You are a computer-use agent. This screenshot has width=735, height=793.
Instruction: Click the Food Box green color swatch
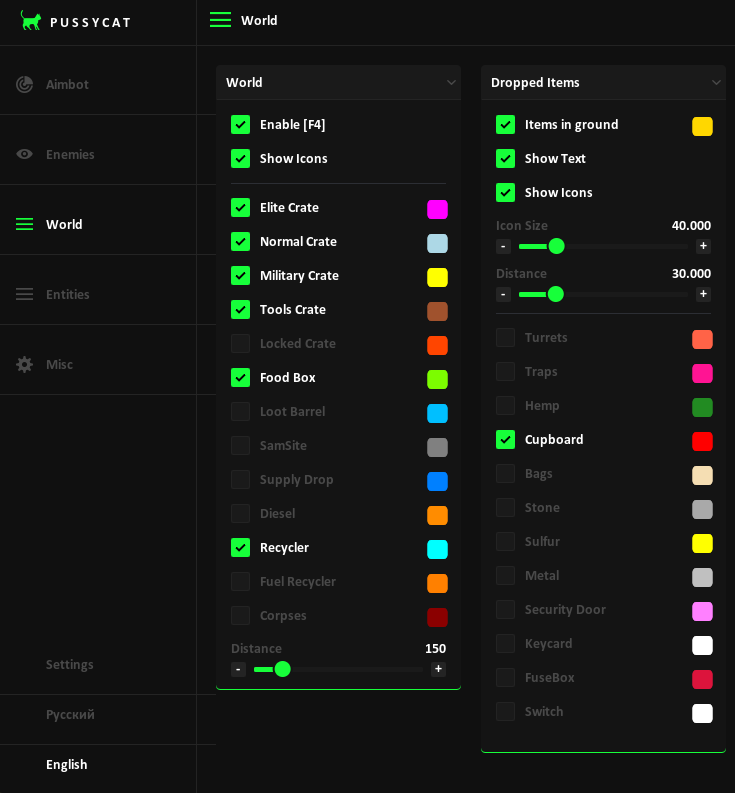click(x=437, y=379)
